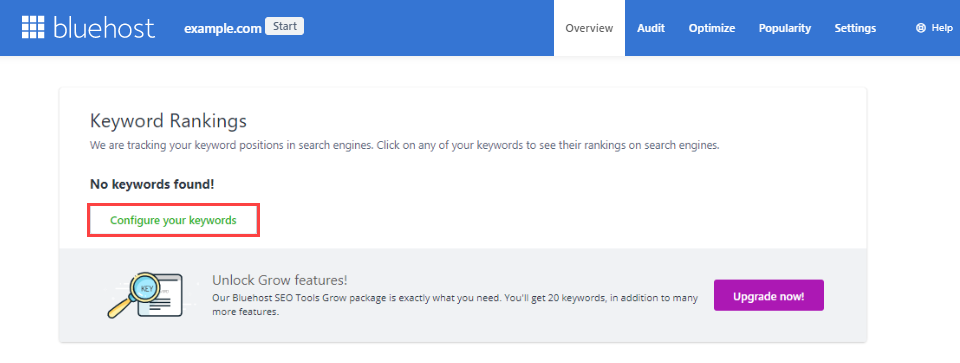The image size is (960, 363).
Task: Click the Keyword Rankings heading
Action: tap(168, 121)
